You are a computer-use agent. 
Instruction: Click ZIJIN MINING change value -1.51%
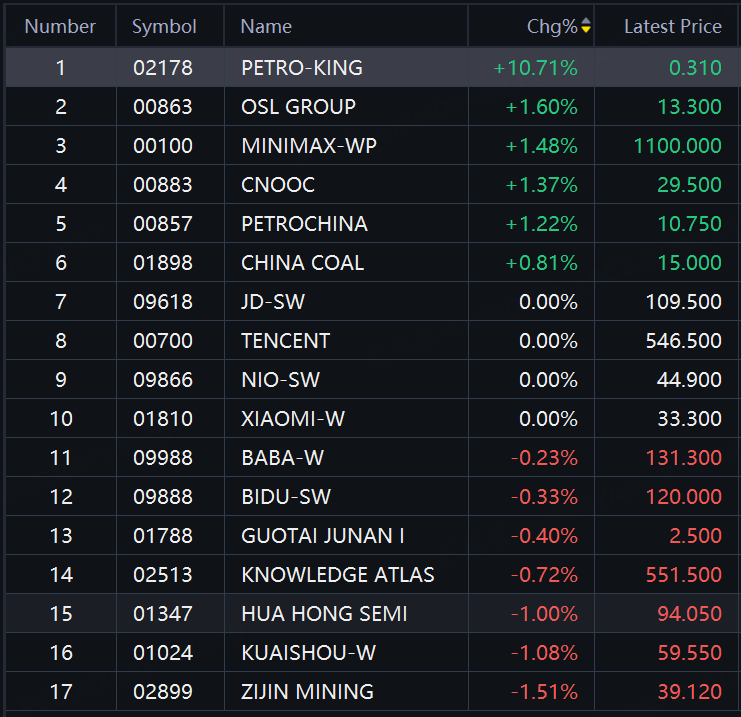point(544,692)
